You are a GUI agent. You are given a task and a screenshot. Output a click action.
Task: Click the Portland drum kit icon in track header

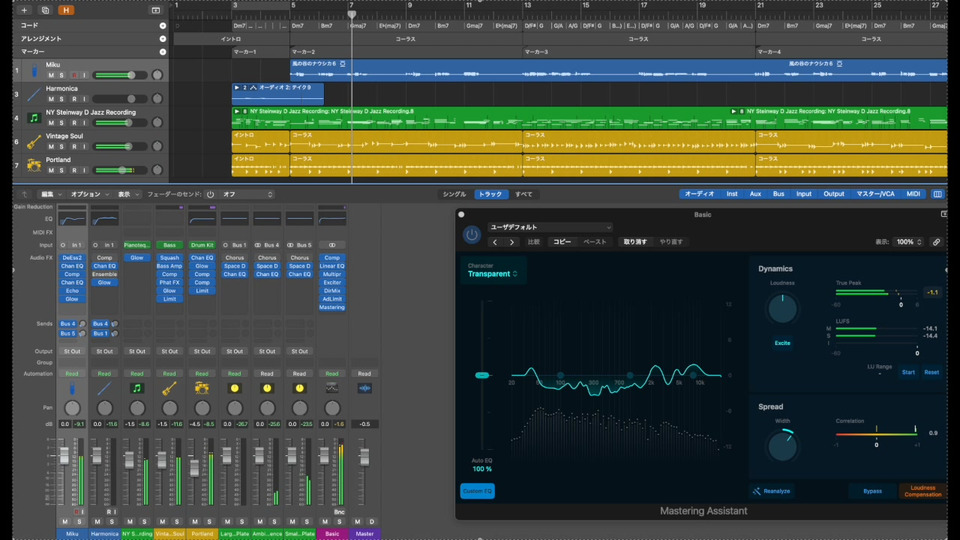[x=34, y=165]
